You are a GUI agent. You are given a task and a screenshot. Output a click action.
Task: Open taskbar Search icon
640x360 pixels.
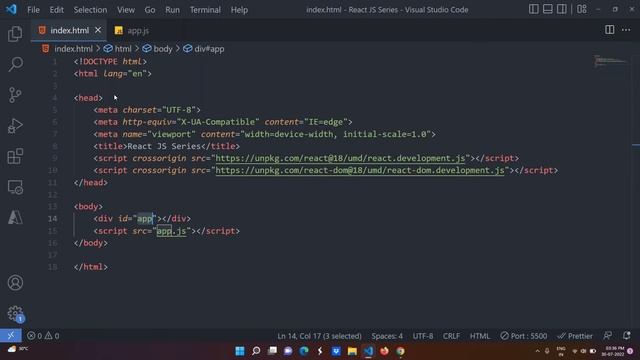(256, 351)
